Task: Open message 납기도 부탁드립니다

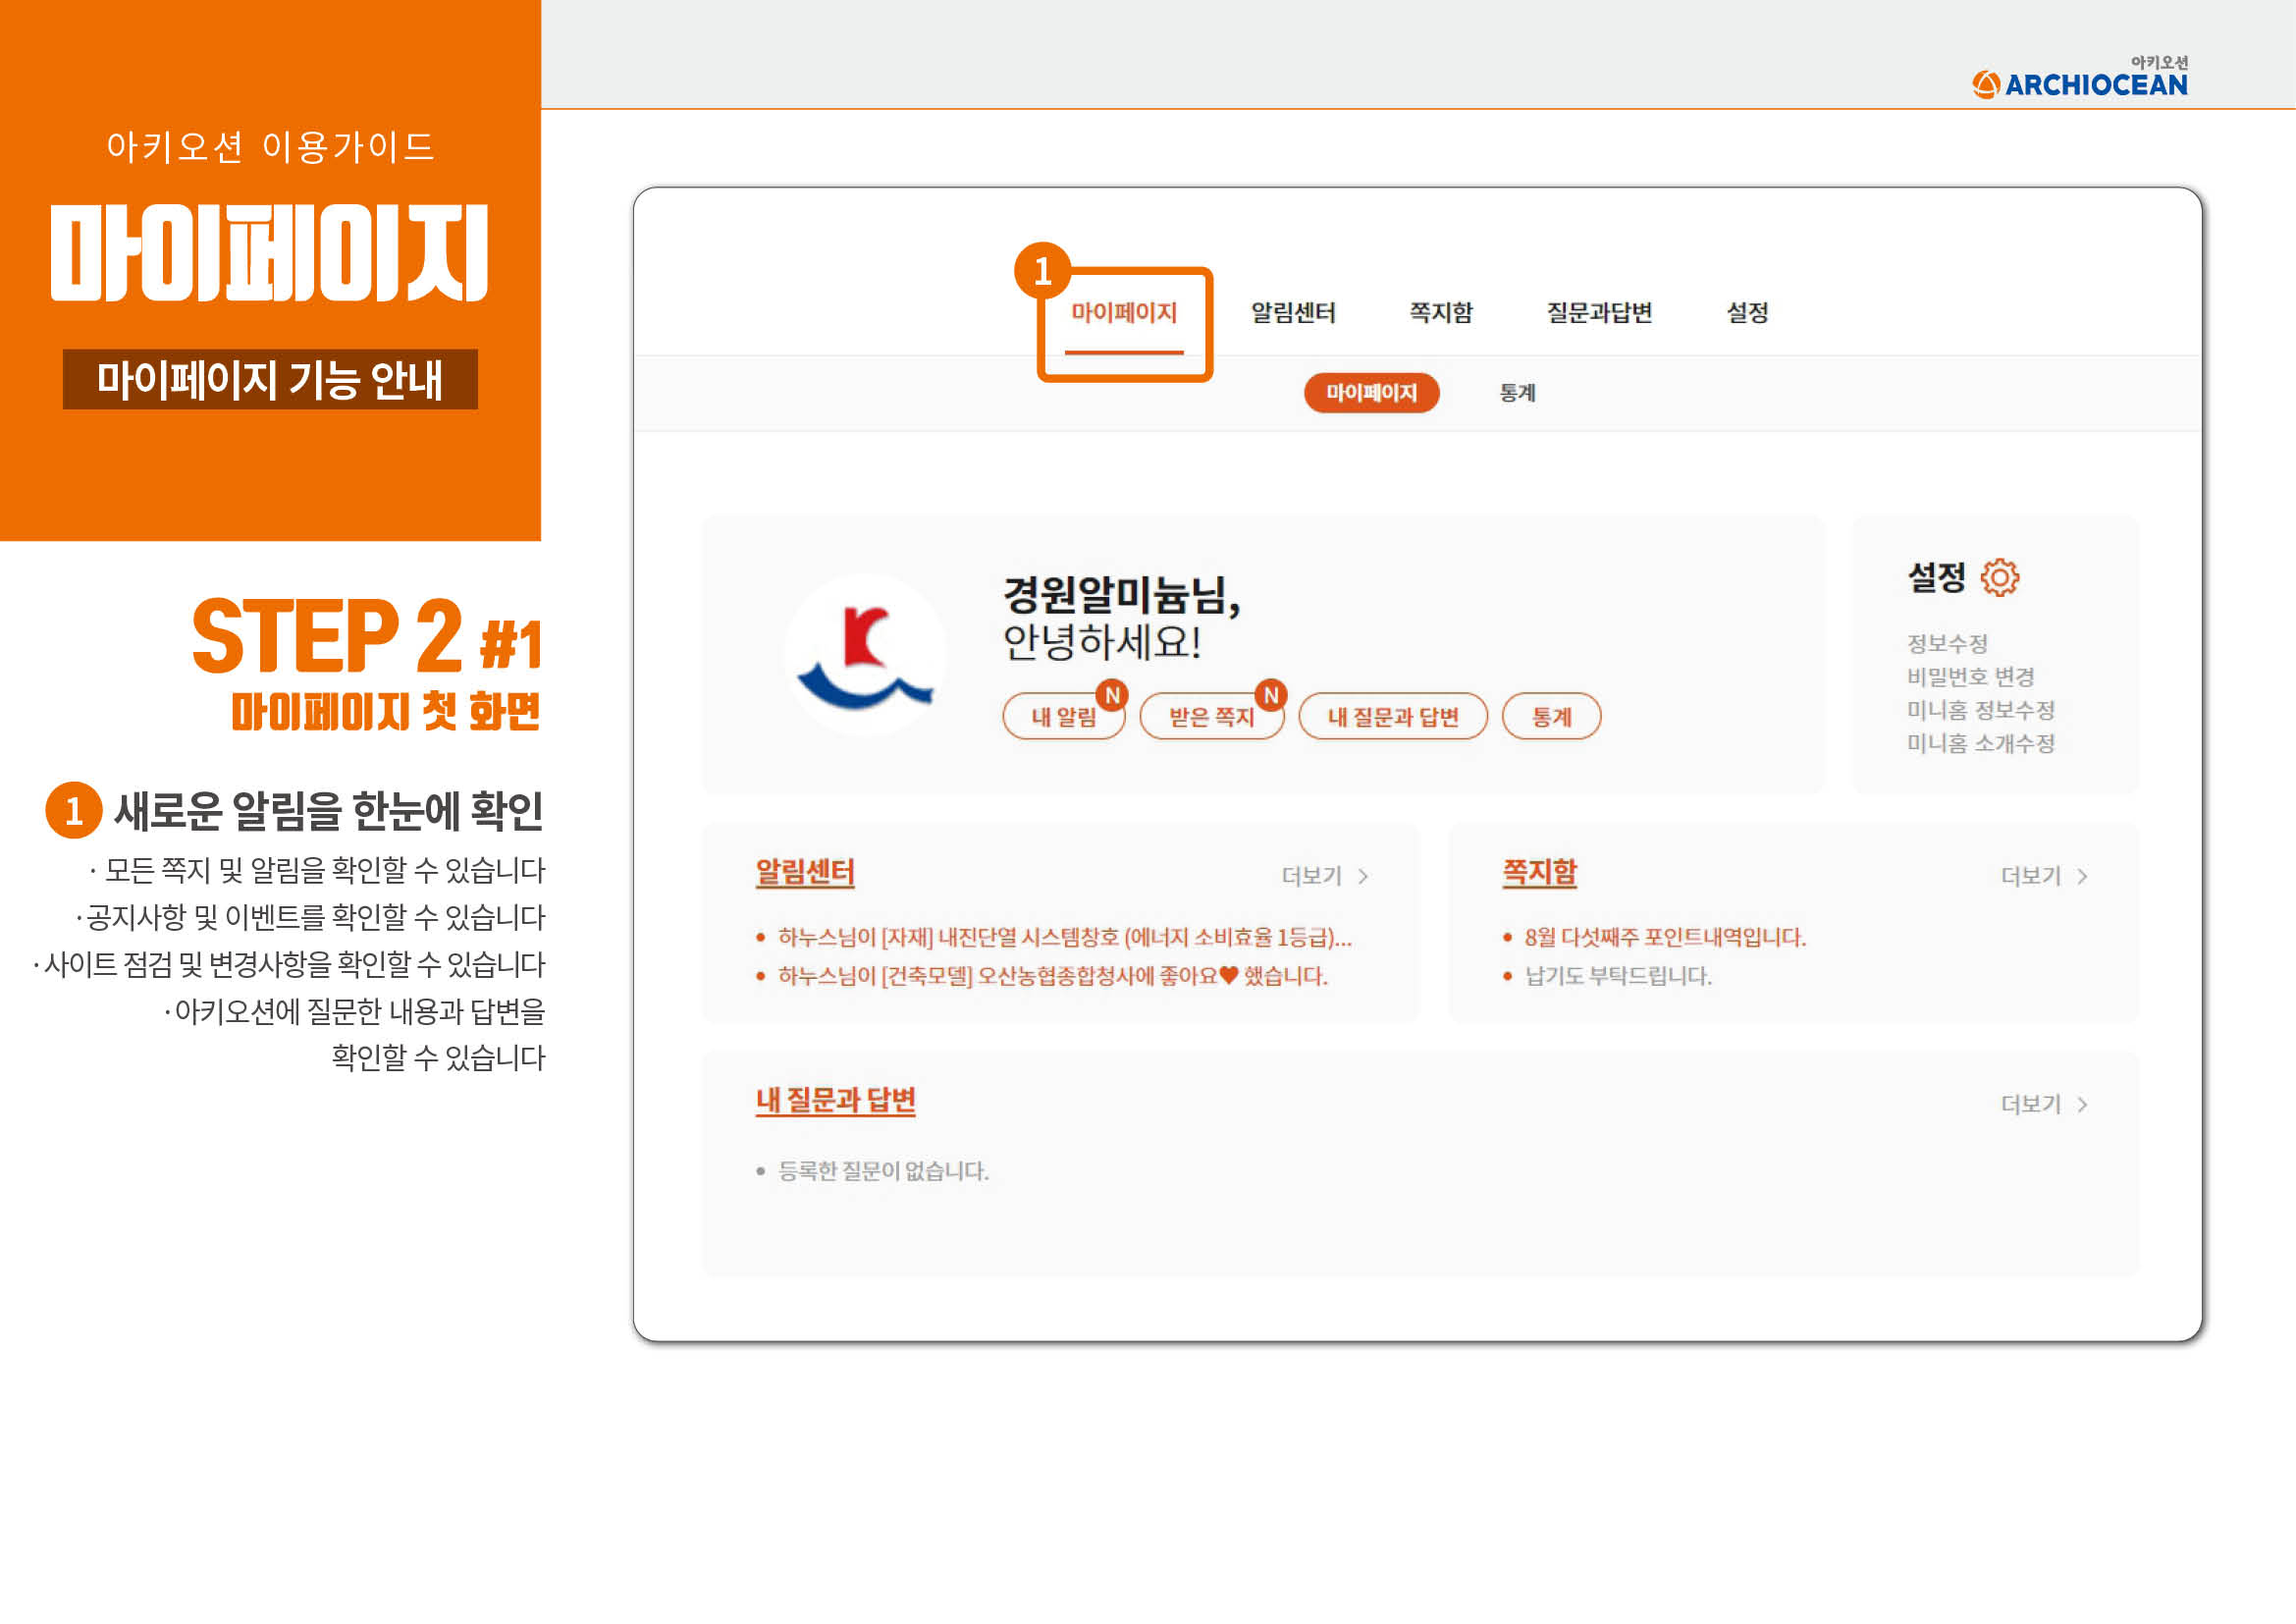Action: tap(1618, 975)
